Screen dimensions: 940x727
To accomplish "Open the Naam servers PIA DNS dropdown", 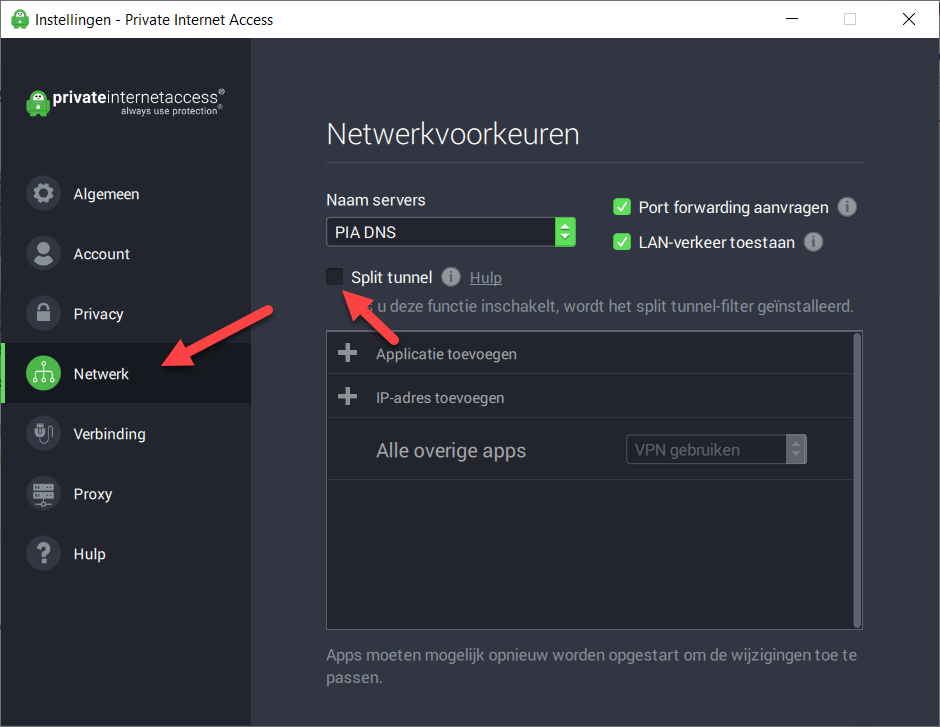I will (x=451, y=232).
